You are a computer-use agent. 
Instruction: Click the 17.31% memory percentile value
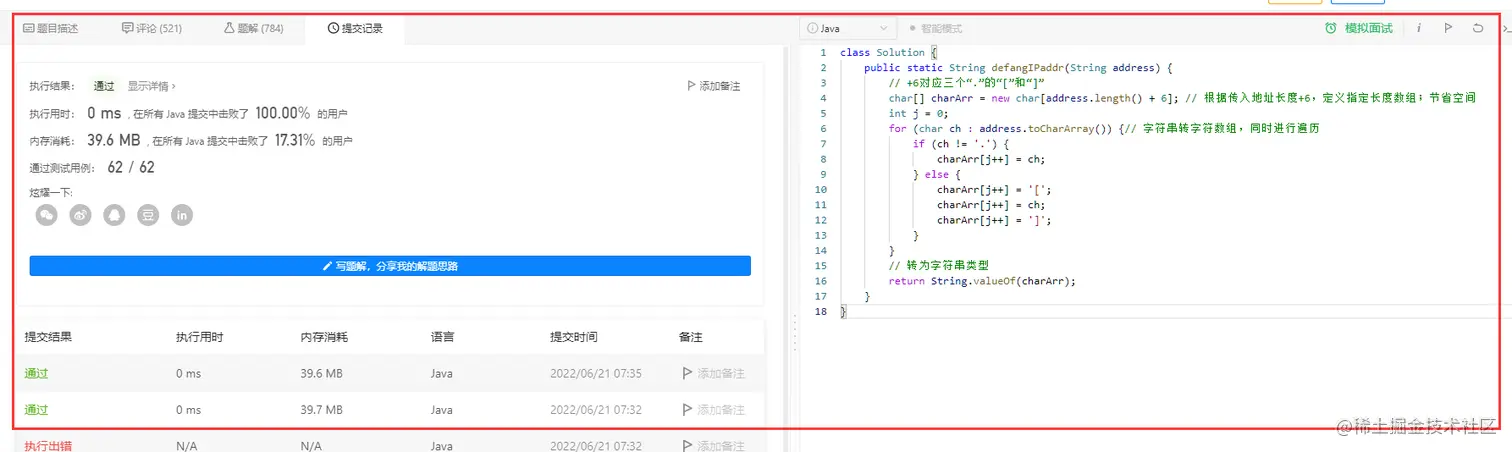point(294,140)
